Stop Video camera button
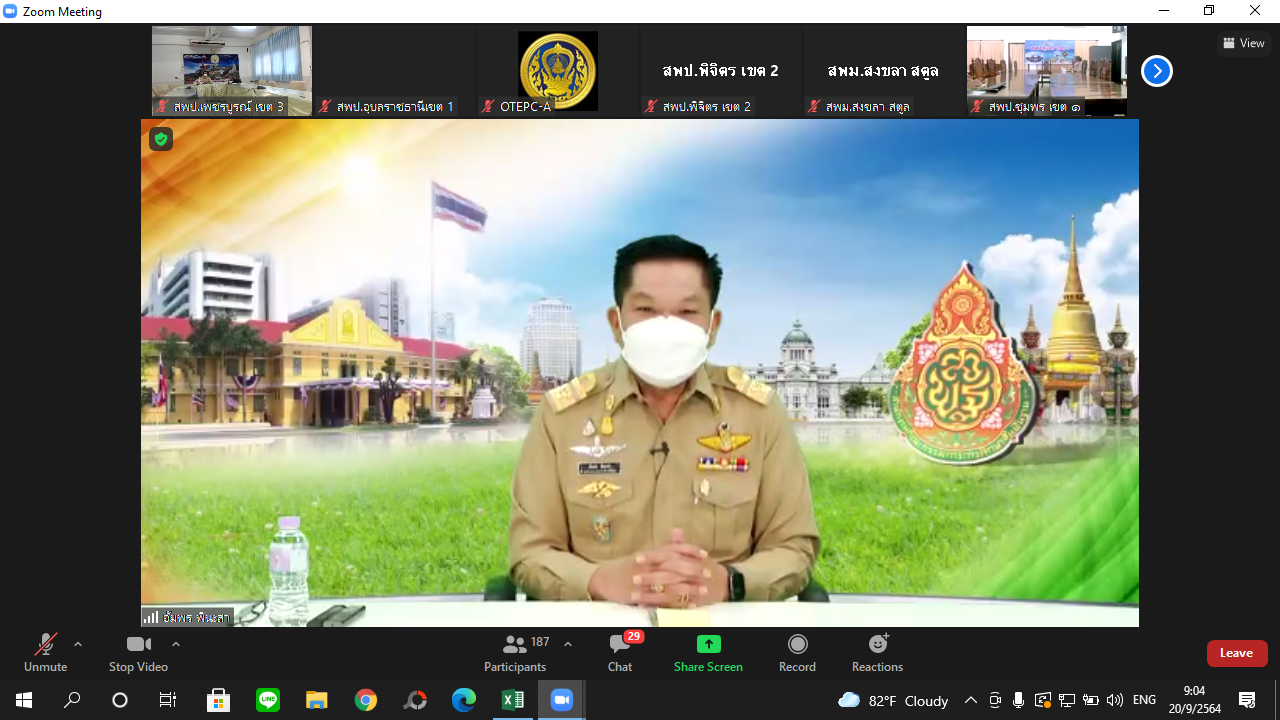 pyautogui.click(x=138, y=653)
